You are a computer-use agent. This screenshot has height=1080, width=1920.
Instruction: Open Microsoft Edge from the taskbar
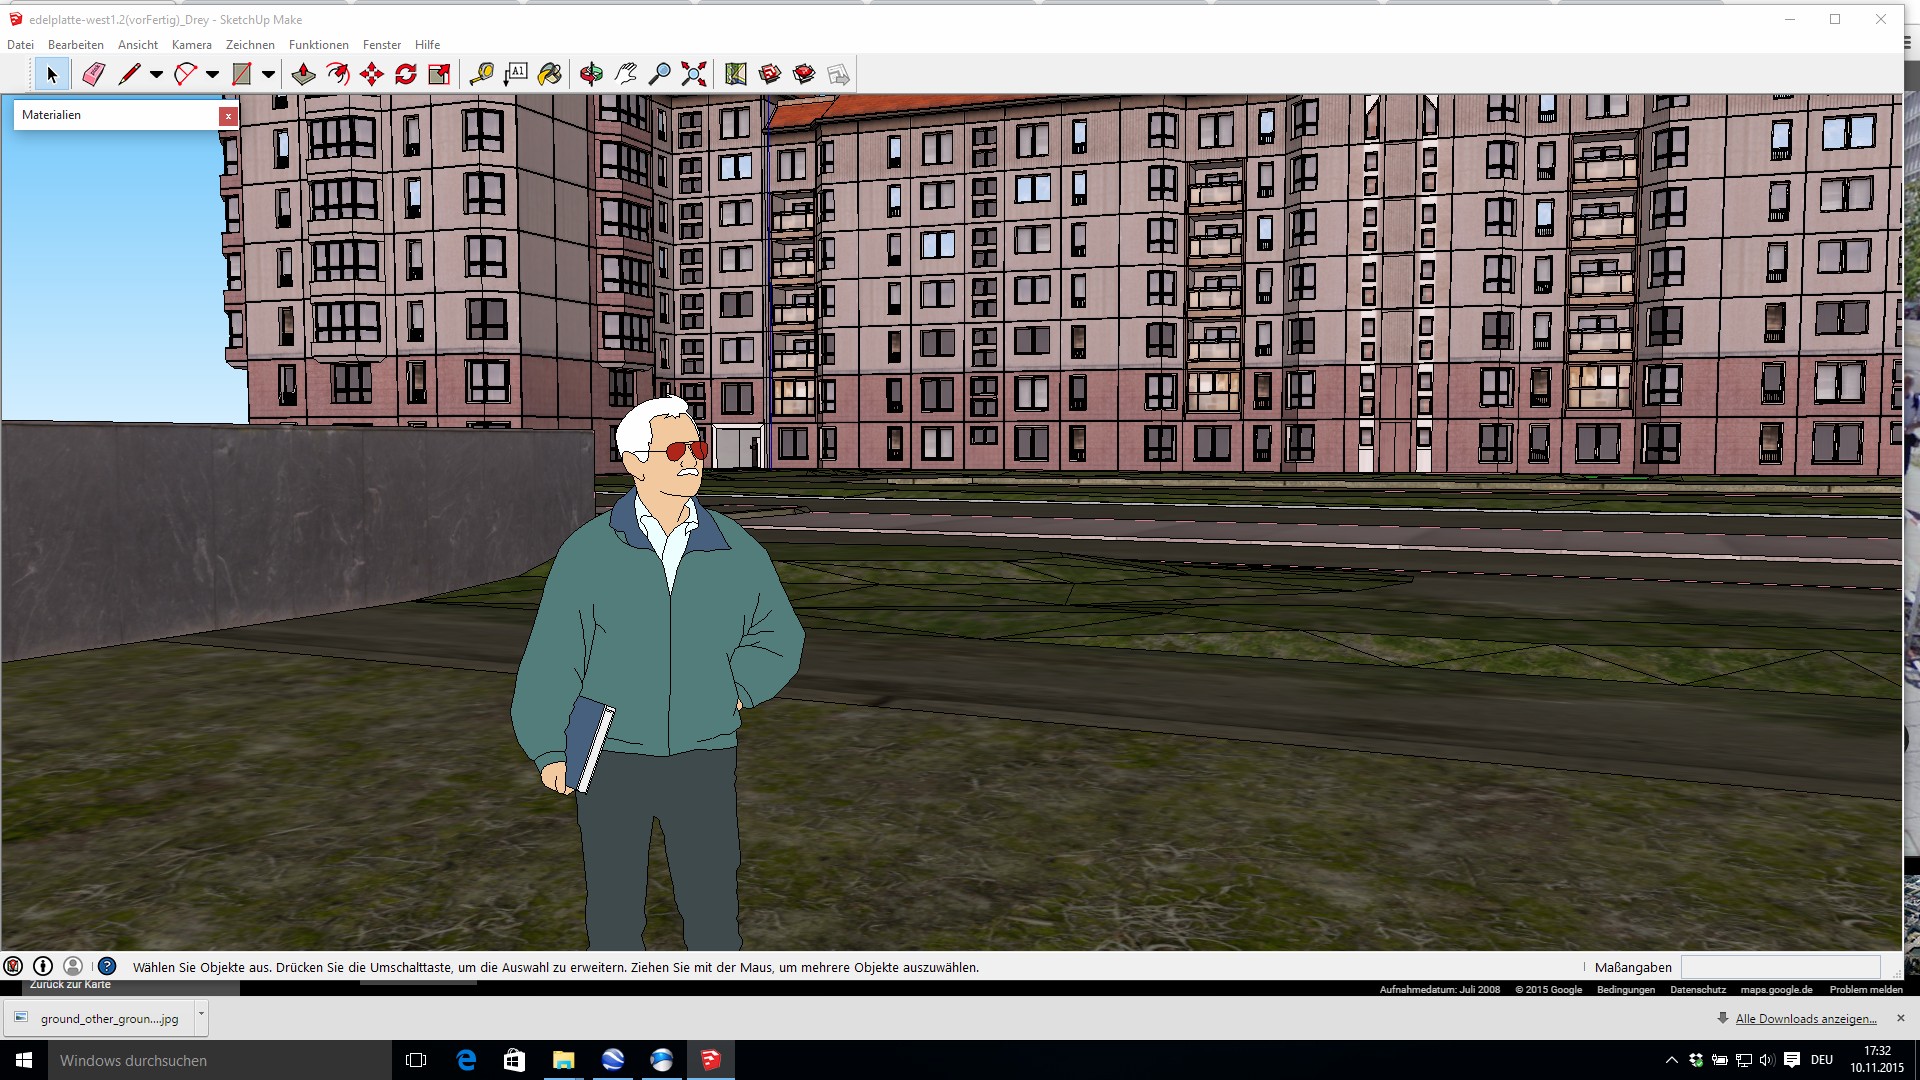pyautogui.click(x=466, y=1060)
